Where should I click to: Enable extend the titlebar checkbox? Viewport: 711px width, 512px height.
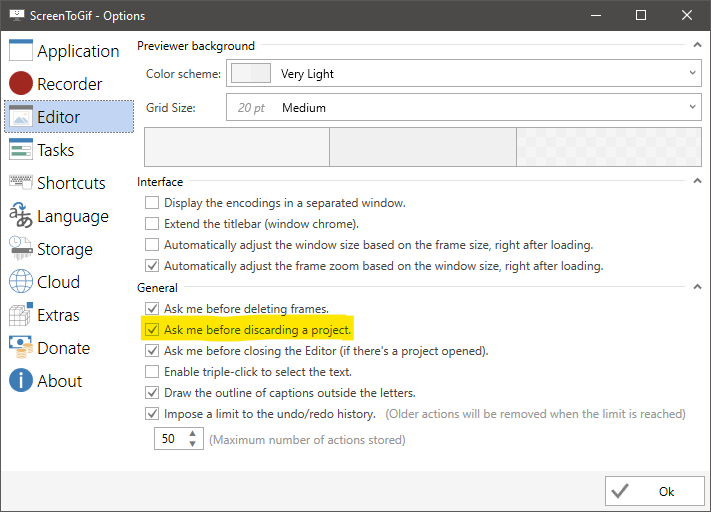[152, 223]
